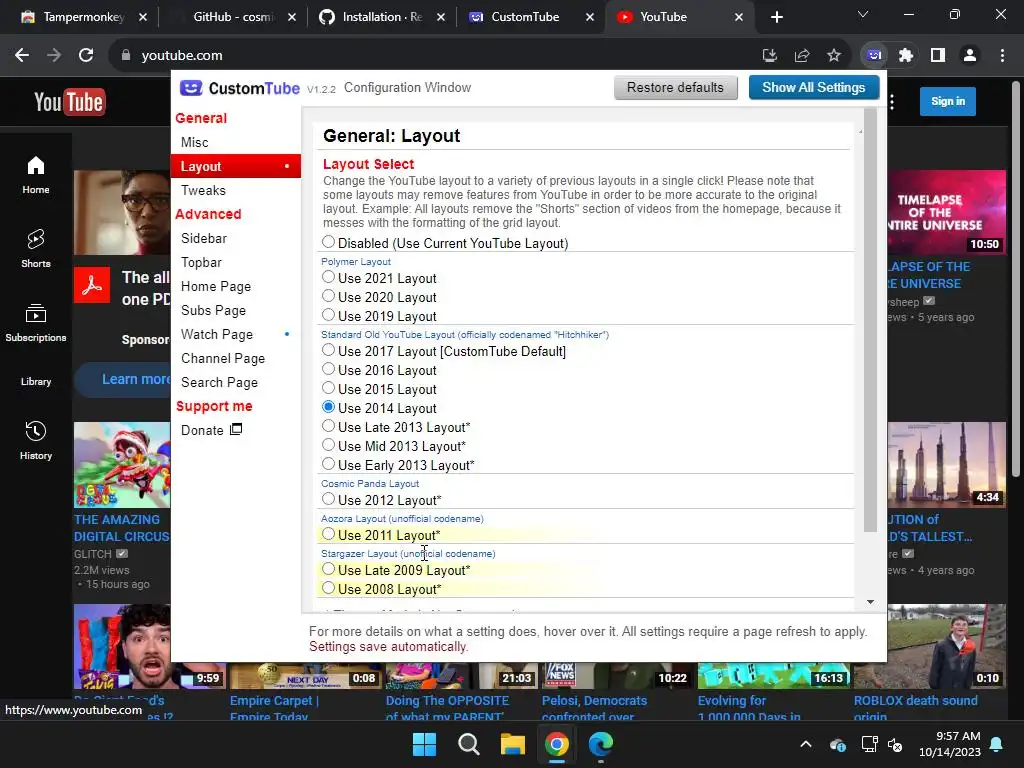Select Use 2011 Layout option

tap(328, 534)
